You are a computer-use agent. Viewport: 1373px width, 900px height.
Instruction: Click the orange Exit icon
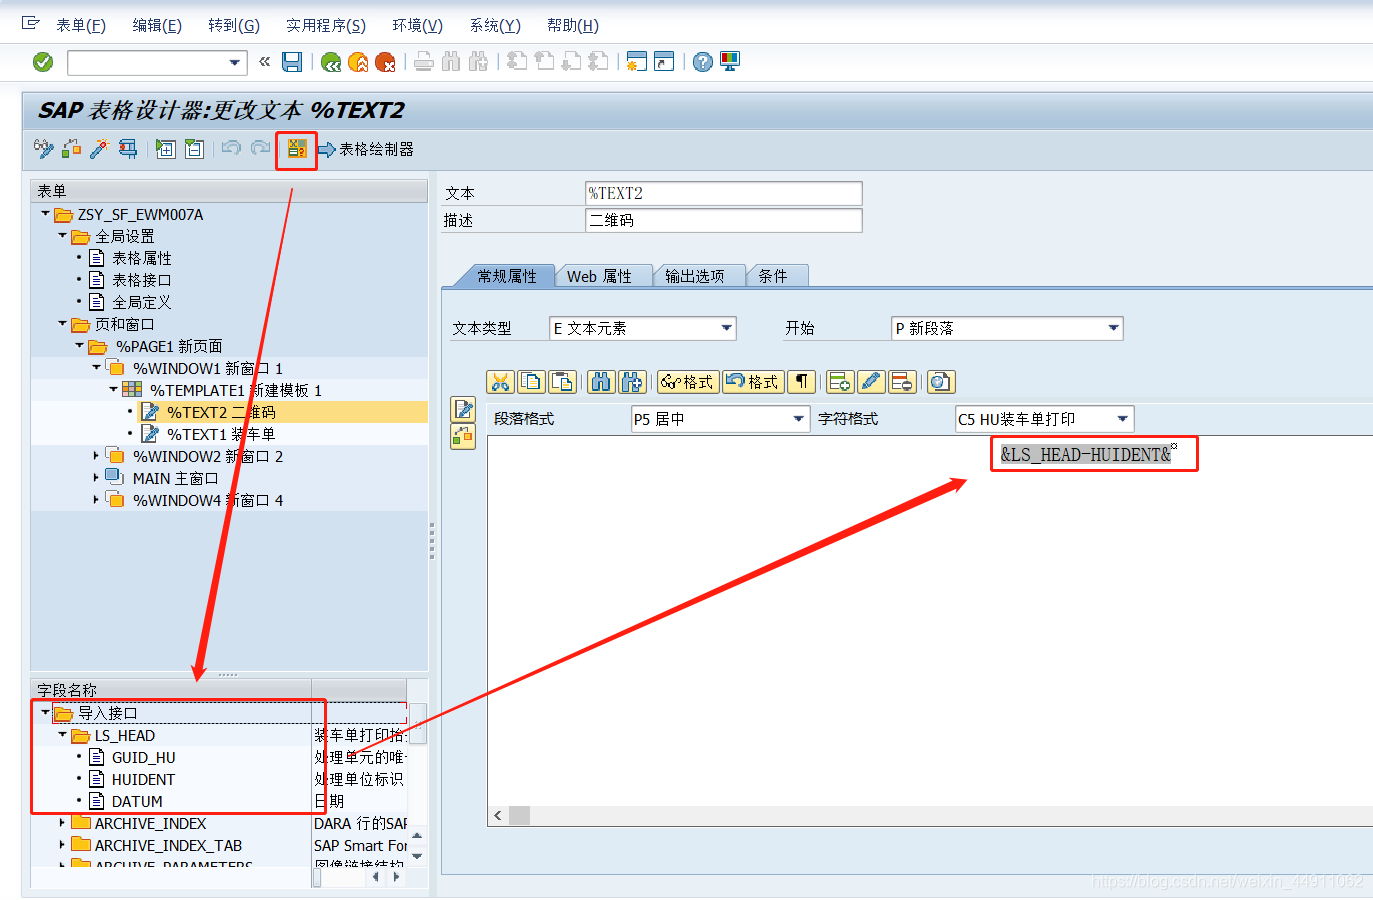(358, 62)
